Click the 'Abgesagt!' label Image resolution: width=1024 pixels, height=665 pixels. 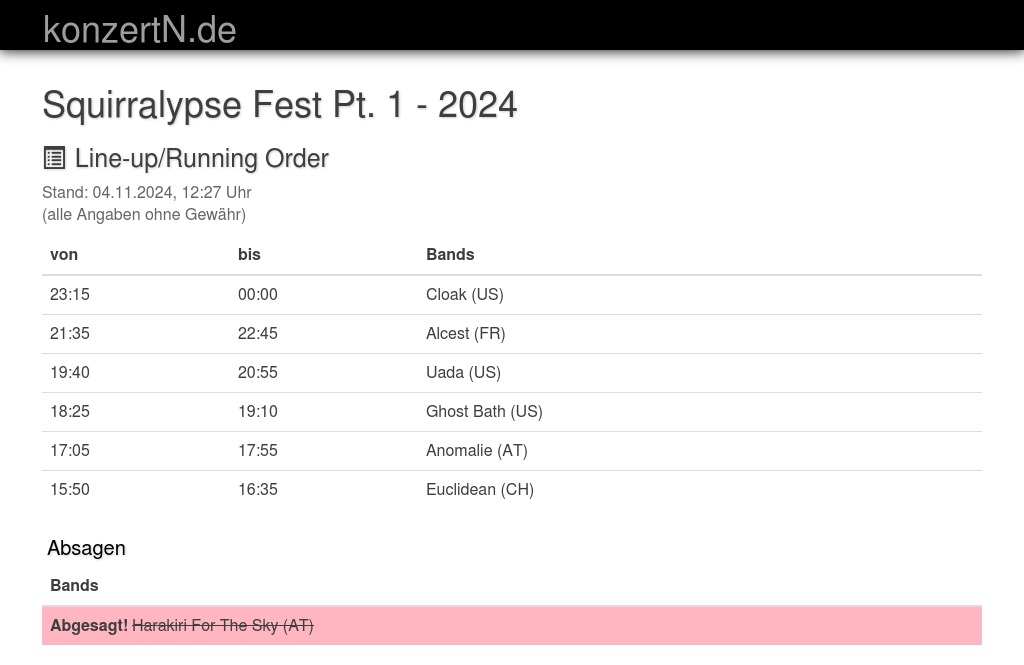[x=89, y=625]
